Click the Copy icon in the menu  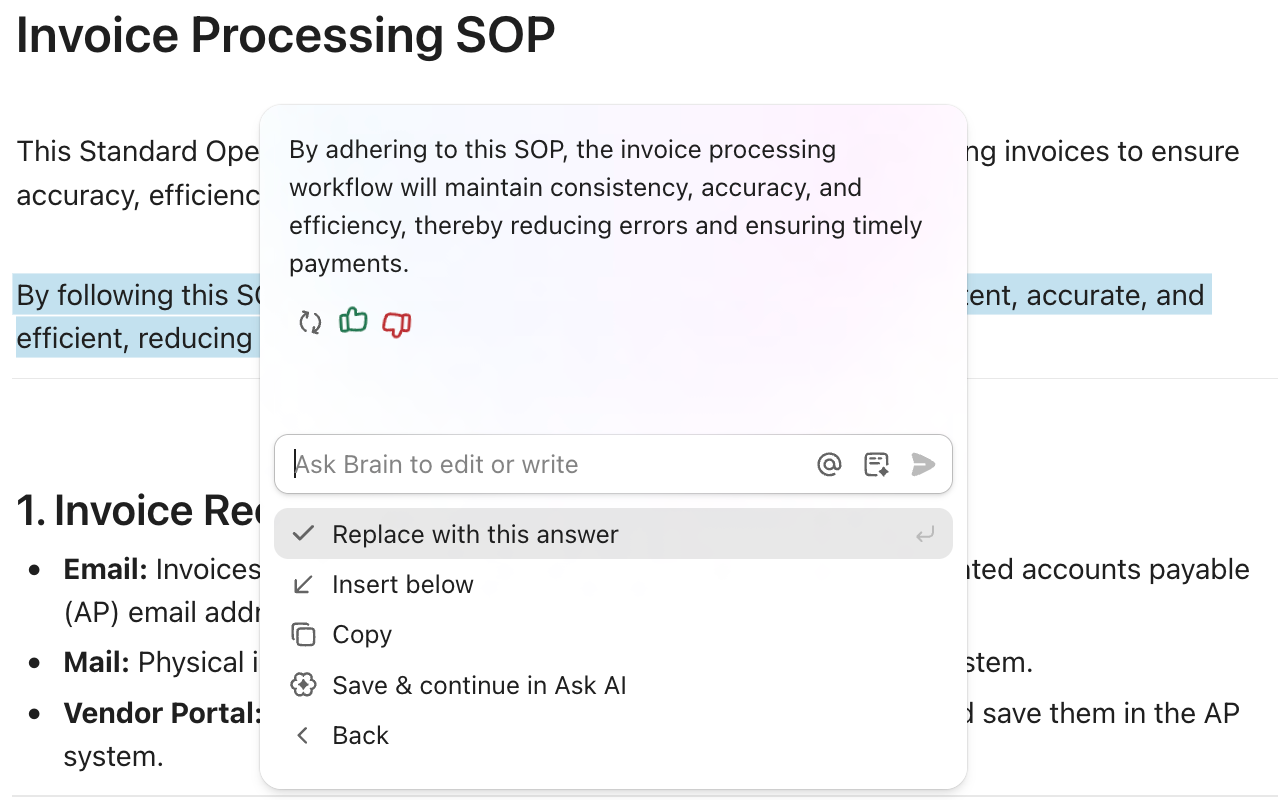point(303,634)
